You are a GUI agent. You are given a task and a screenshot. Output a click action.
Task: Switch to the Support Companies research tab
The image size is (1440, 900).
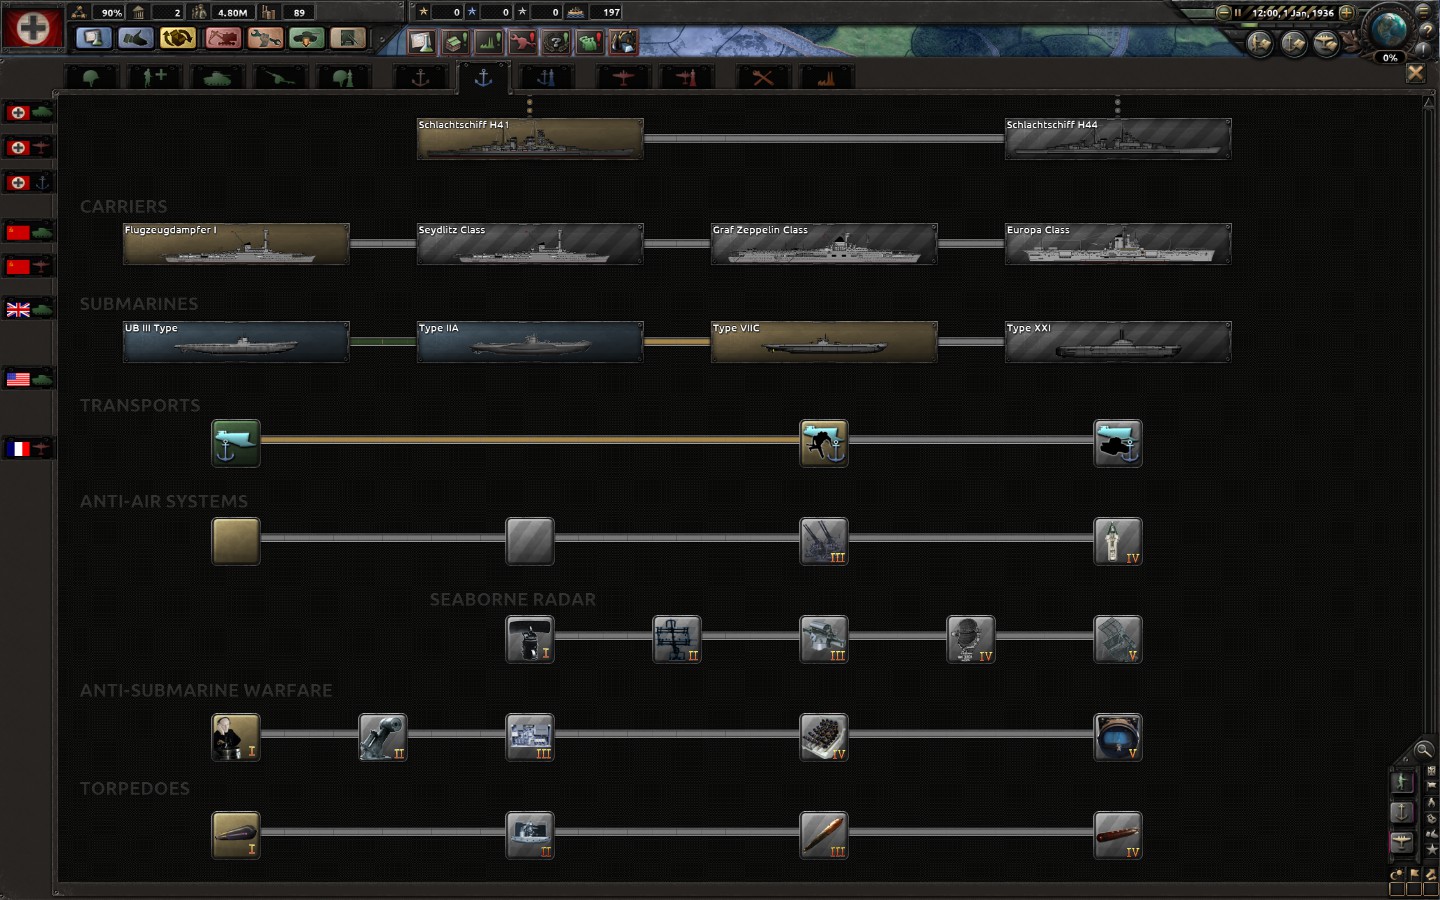pos(154,77)
